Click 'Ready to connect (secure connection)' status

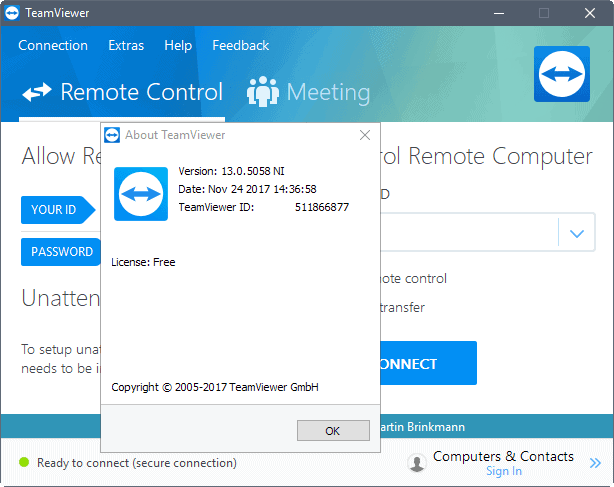click(x=137, y=463)
